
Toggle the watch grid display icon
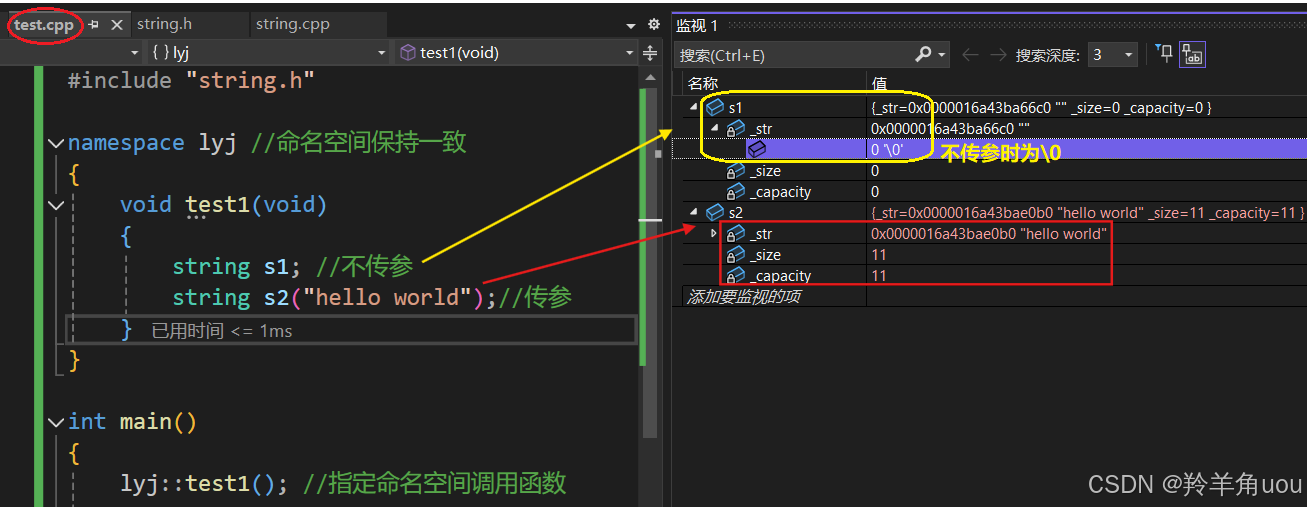coord(1192,55)
